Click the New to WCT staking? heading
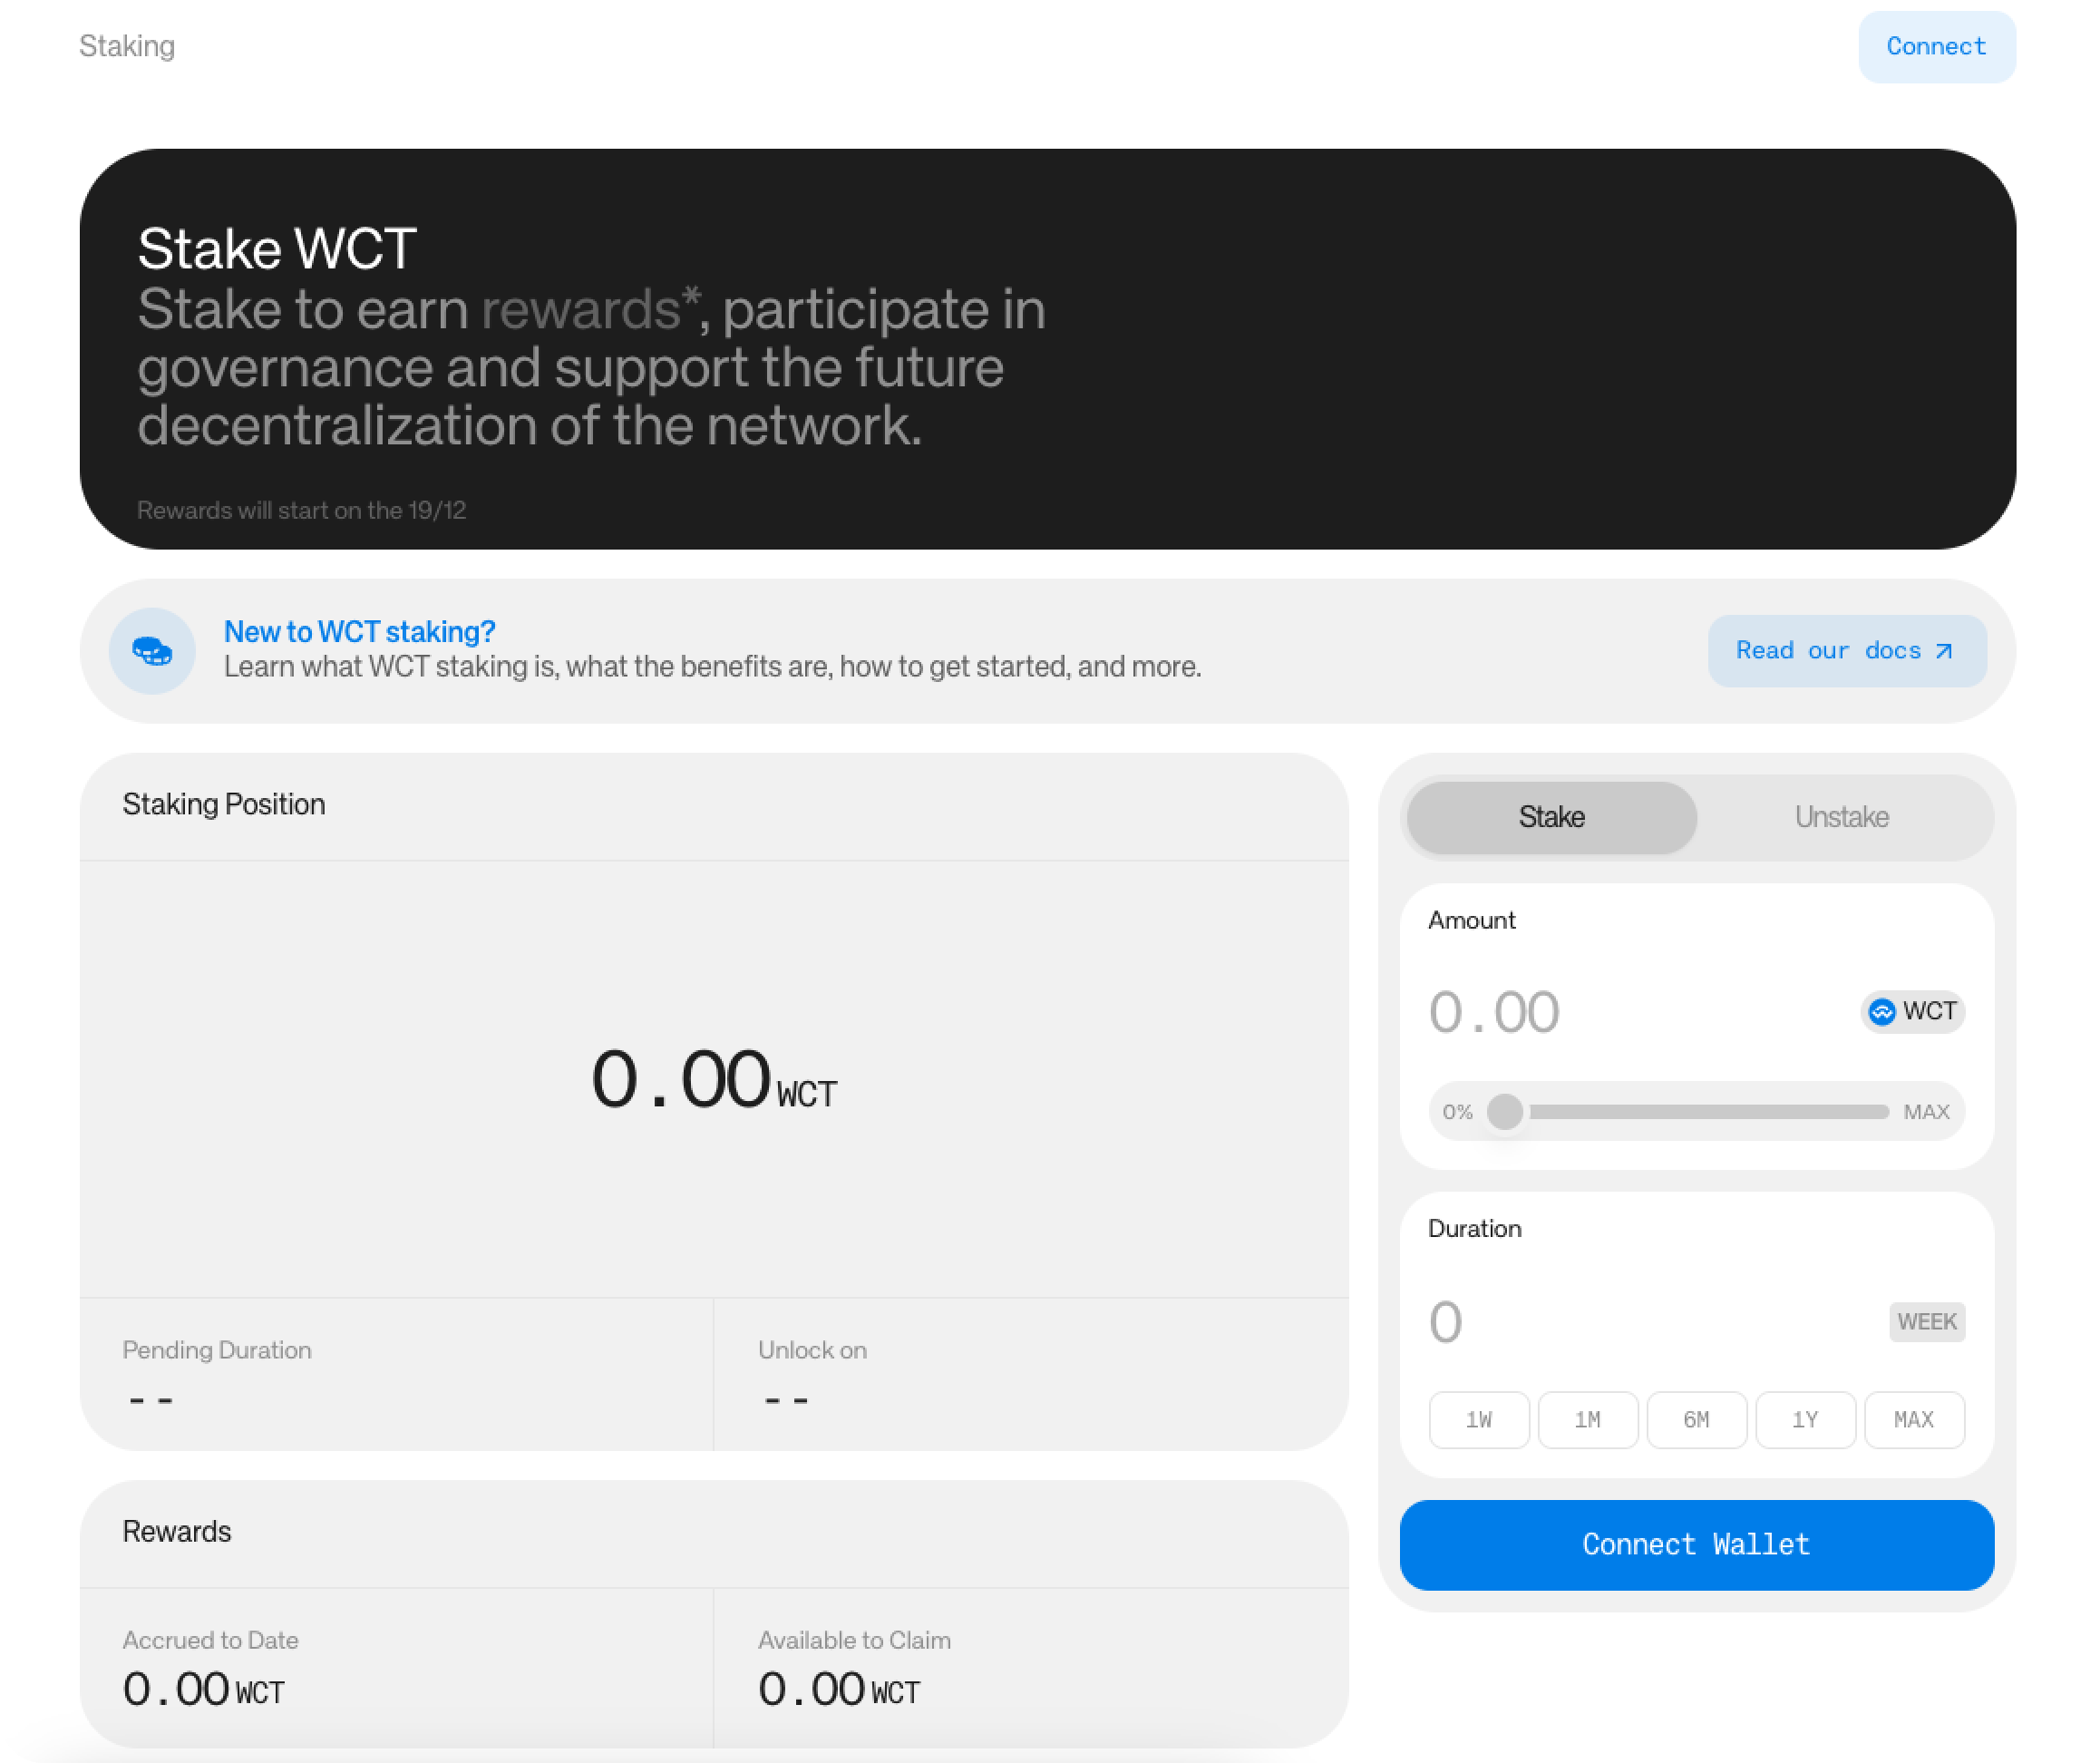Viewport: 2100px width, 1763px height. tap(359, 632)
